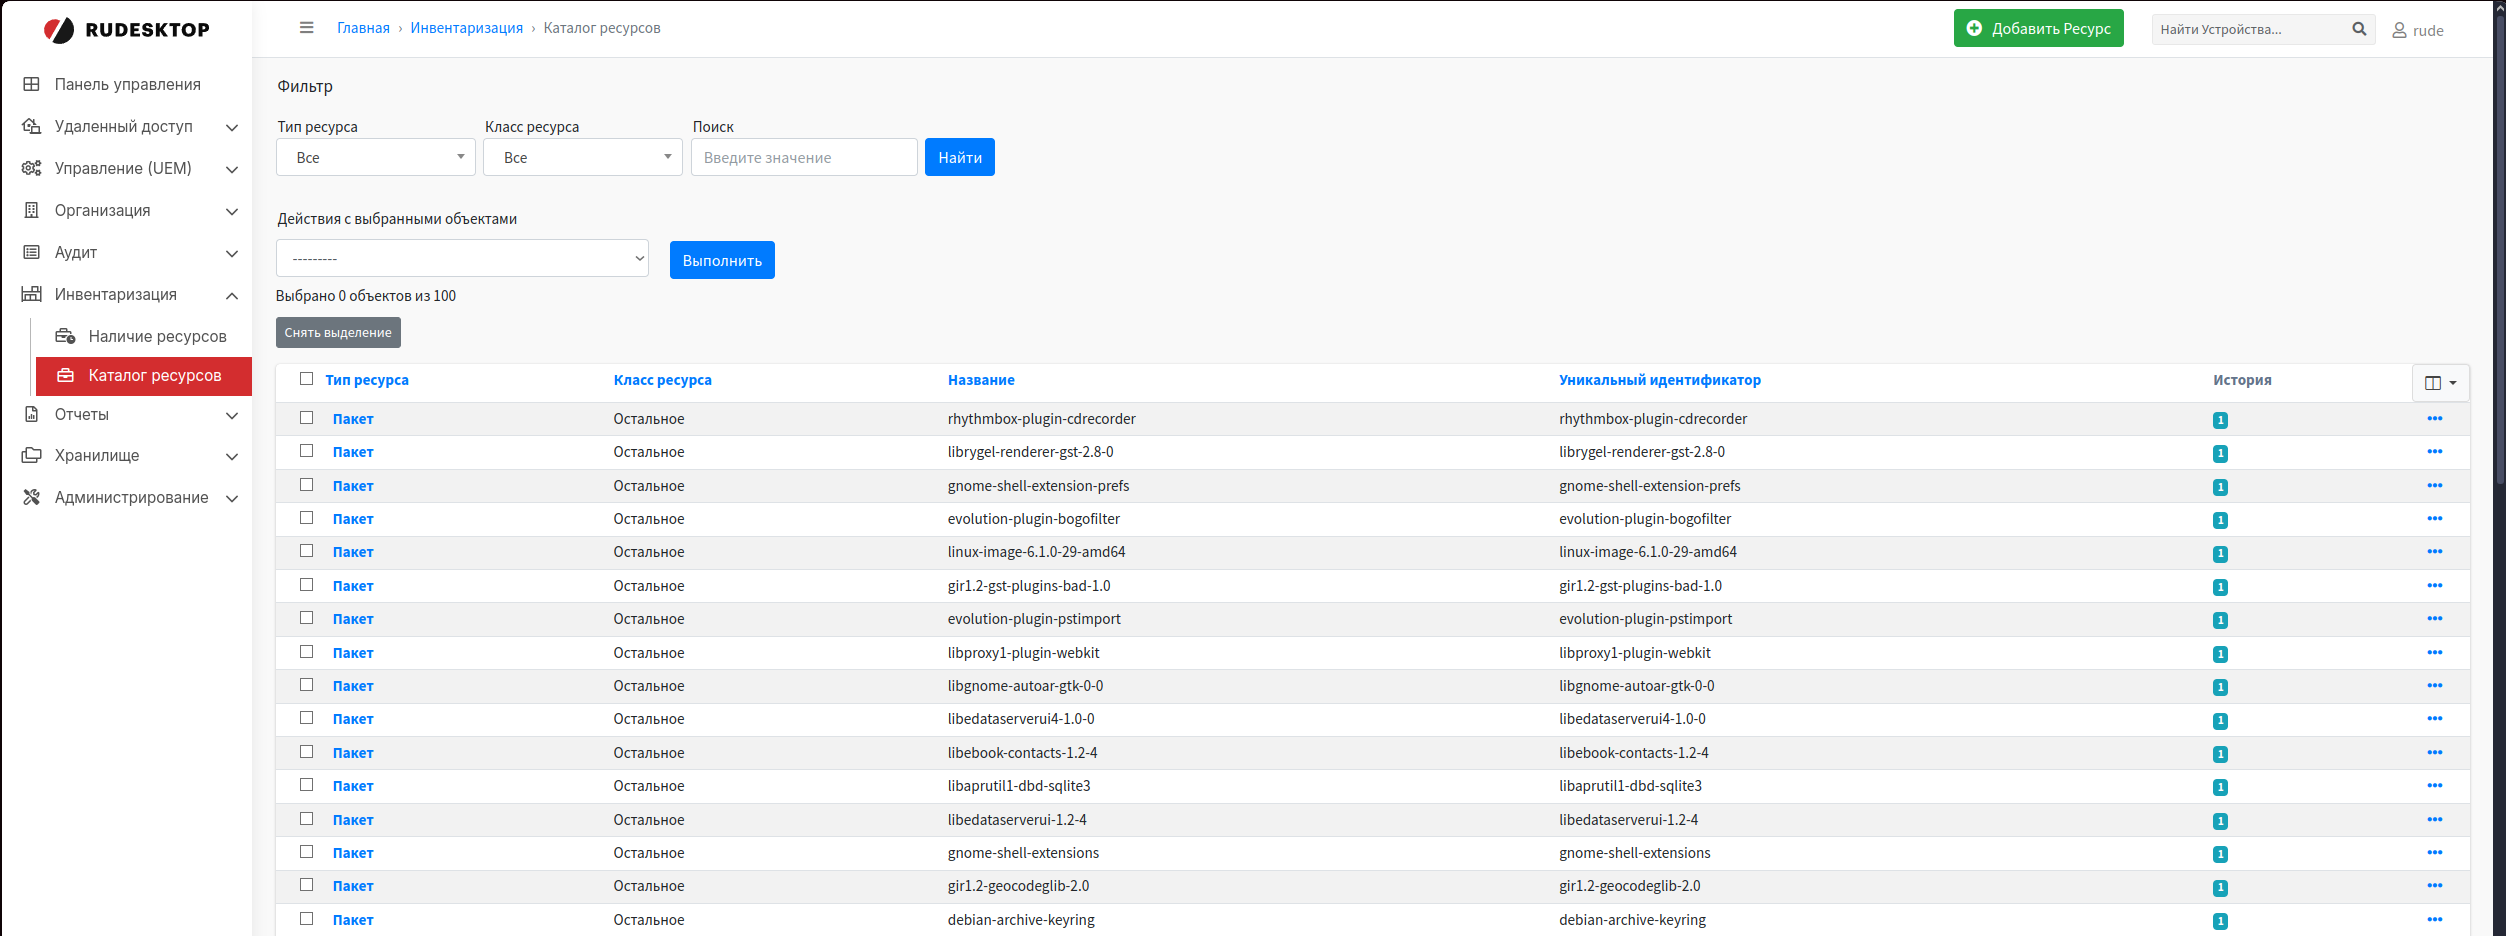2506x936 pixels.
Task: Click the hamburger menu icon near breadcrumbs
Action: pos(306,28)
